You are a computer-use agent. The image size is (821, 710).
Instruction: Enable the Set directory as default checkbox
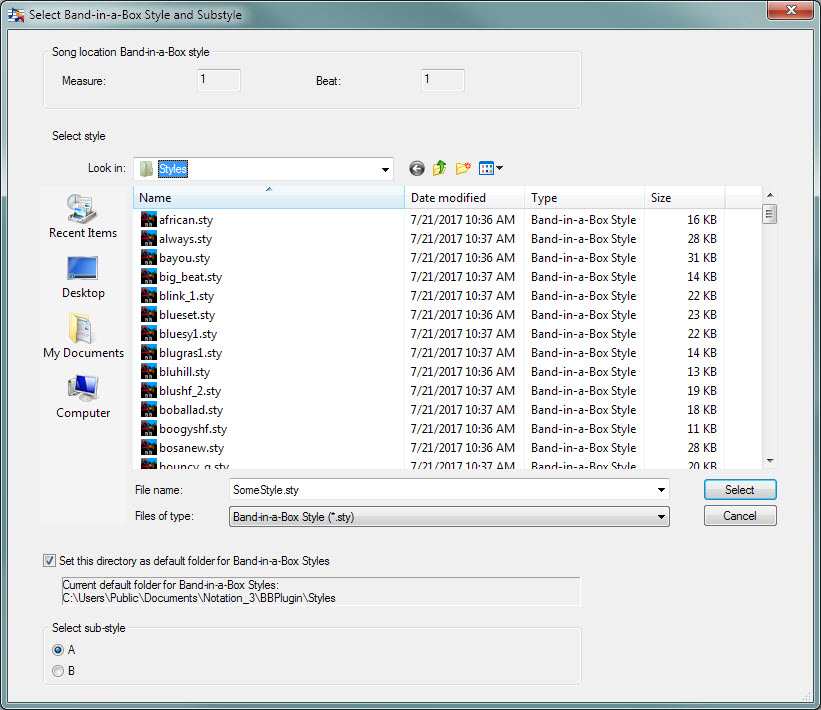[49, 560]
